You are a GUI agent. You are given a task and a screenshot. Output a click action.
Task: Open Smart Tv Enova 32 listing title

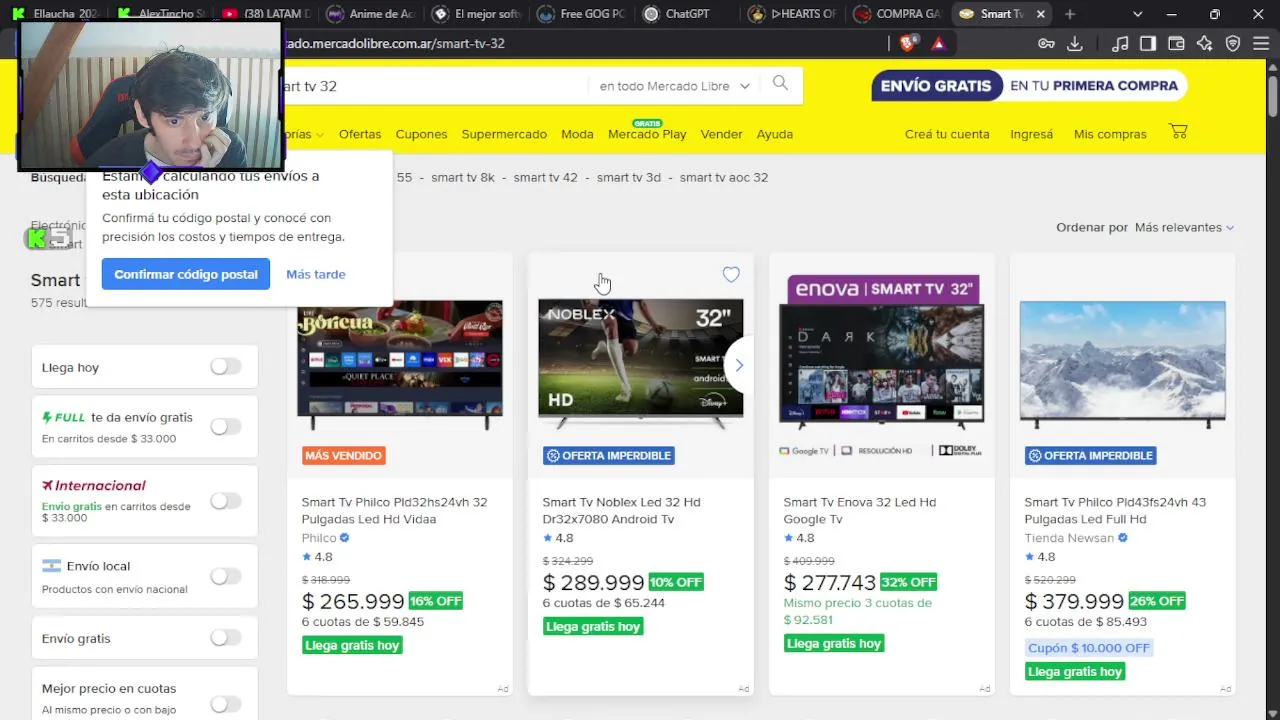pyautogui.click(x=860, y=510)
